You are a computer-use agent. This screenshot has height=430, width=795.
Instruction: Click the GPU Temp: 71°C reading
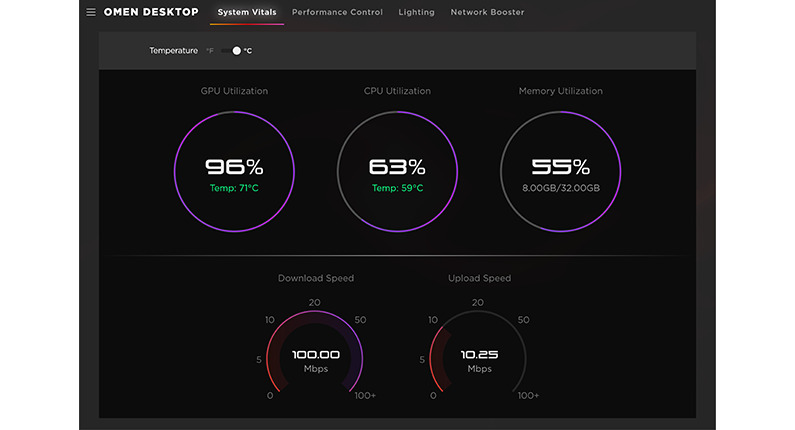coord(234,188)
